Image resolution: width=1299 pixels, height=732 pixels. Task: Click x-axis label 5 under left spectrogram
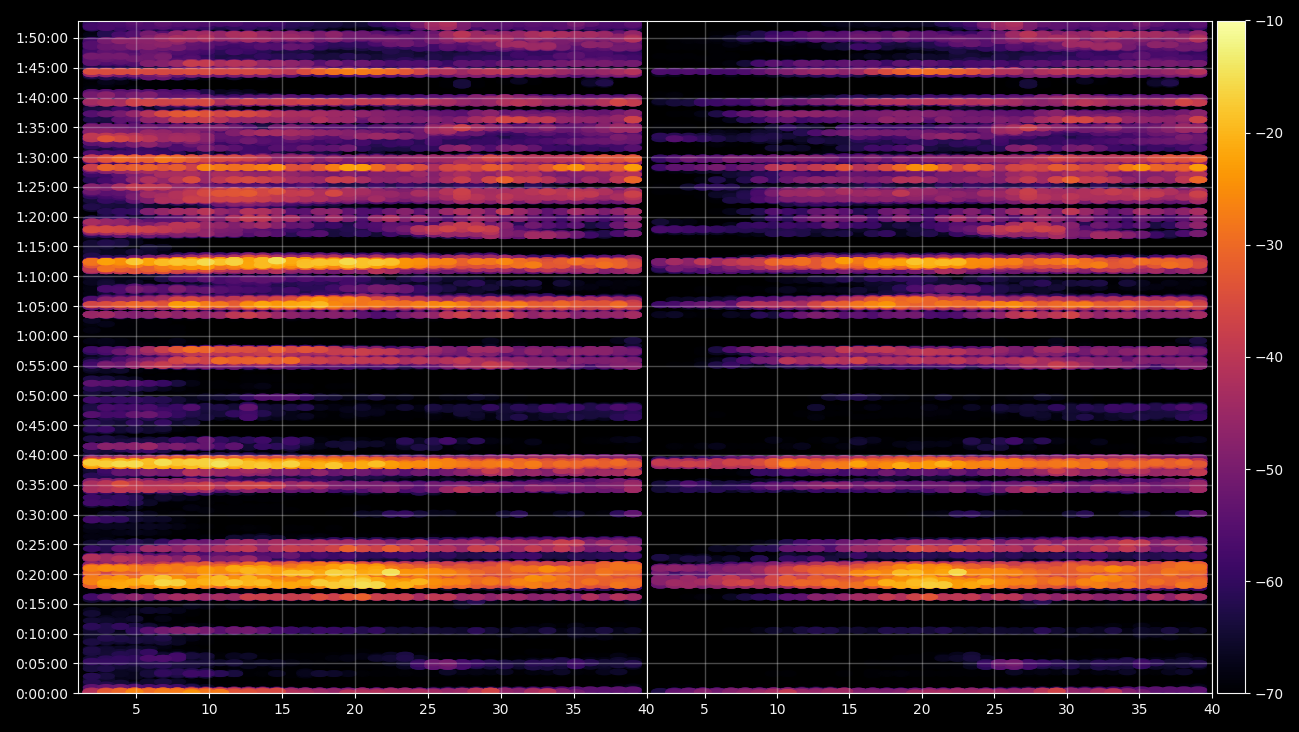pos(136,710)
